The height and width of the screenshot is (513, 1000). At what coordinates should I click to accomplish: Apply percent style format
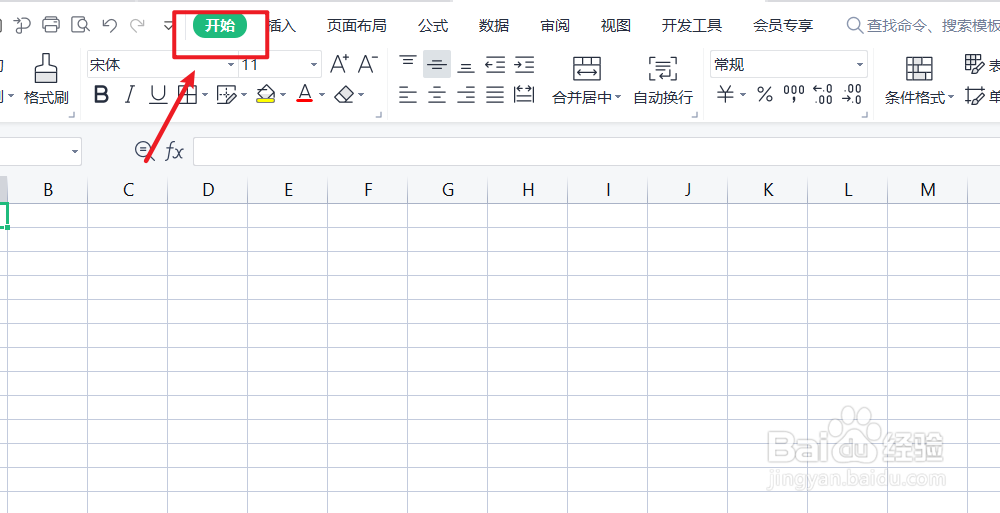point(765,95)
